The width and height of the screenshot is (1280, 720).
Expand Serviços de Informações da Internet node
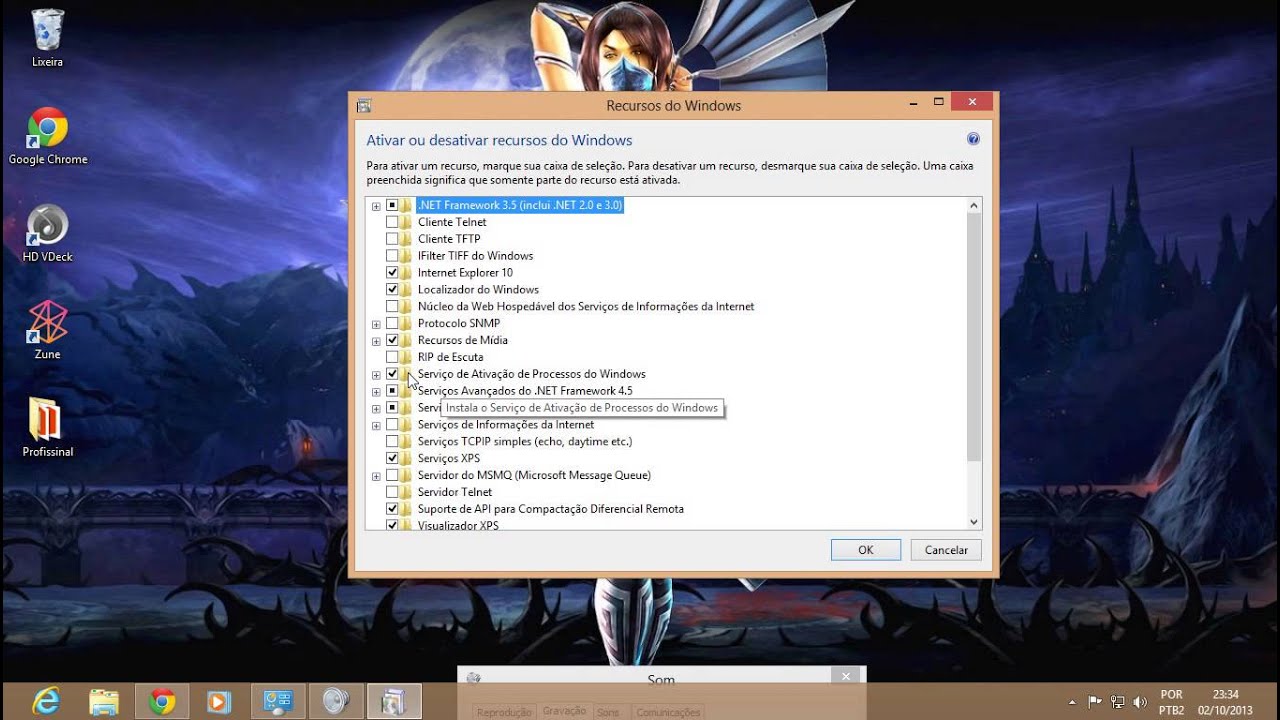point(376,425)
